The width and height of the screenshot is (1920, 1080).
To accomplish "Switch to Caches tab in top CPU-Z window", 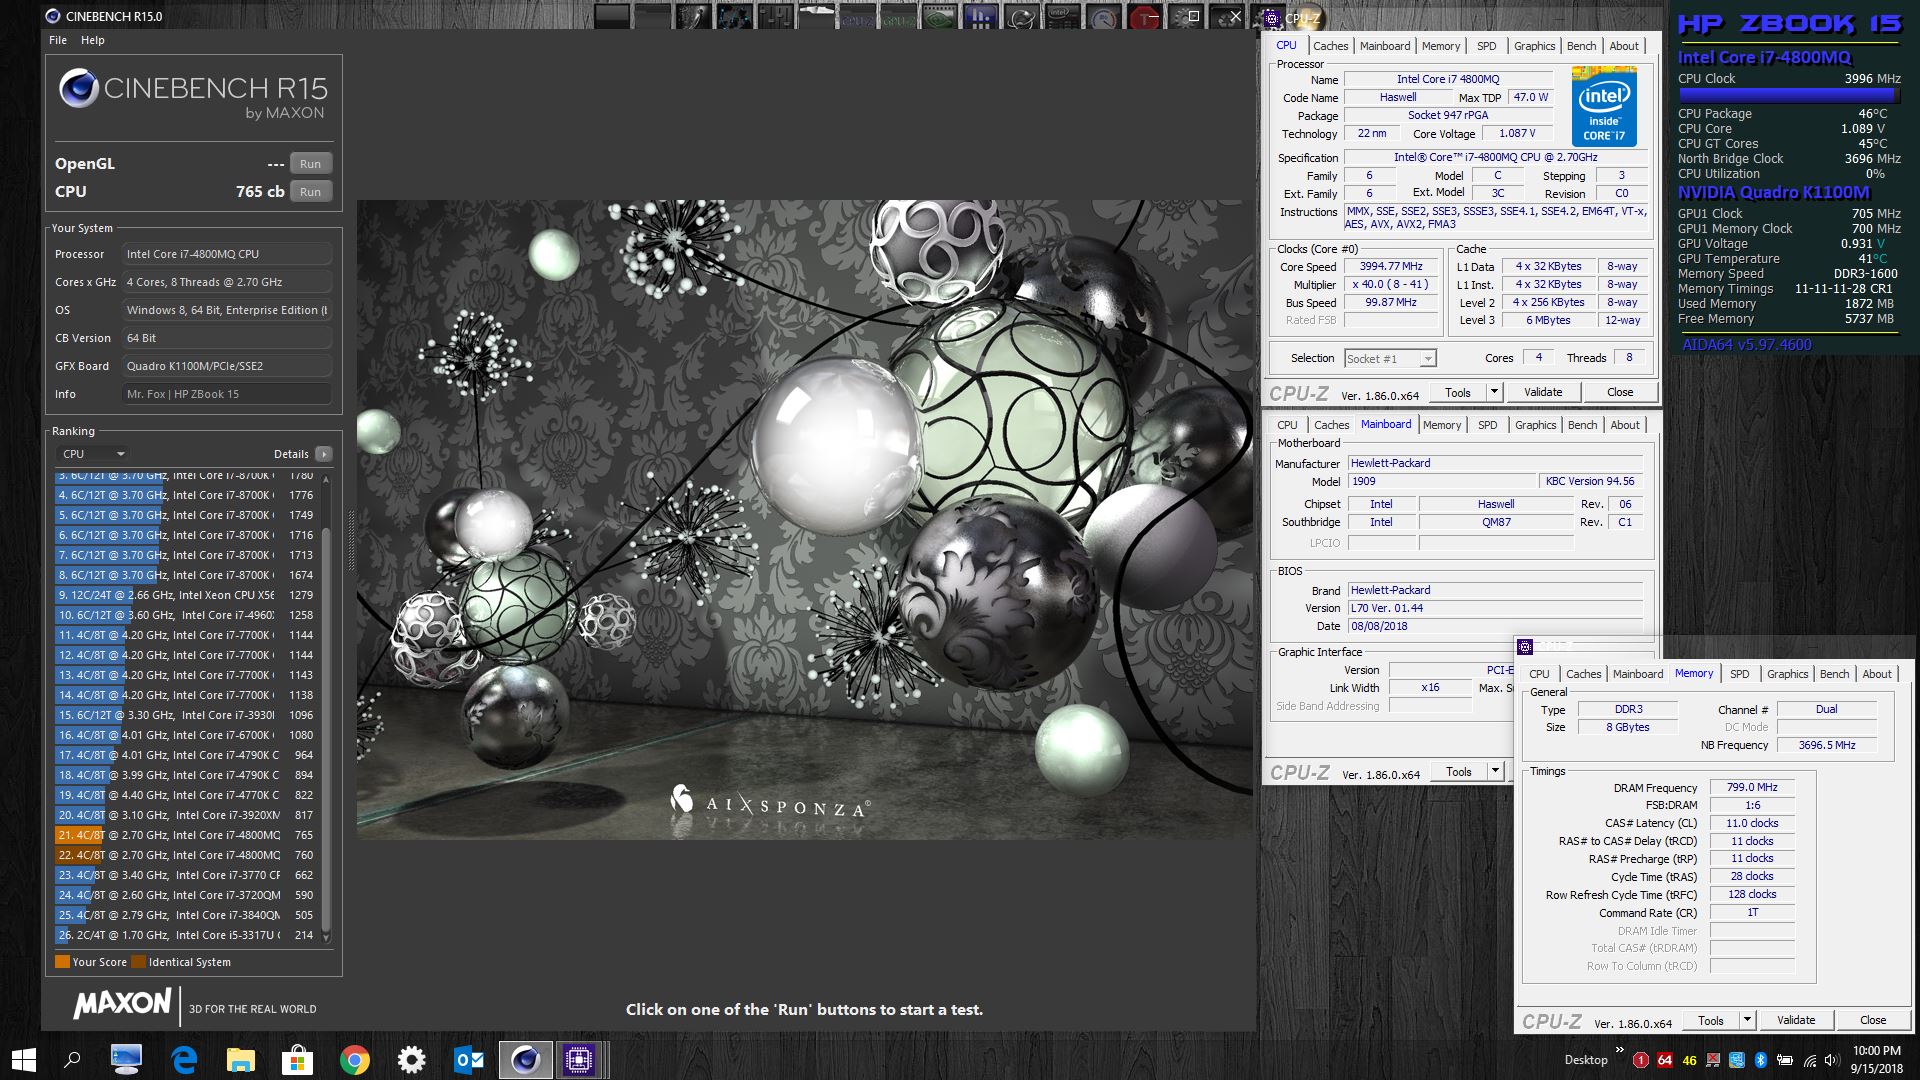I will (x=1331, y=46).
